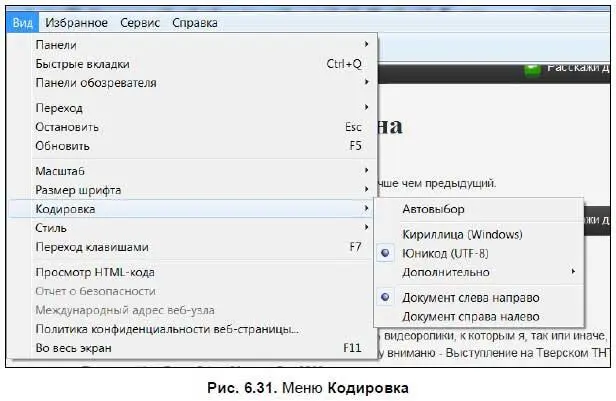The width and height of the screenshot is (616, 401).
Task: Expand the Размер шрифта submenu
Action: click(x=79, y=190)
